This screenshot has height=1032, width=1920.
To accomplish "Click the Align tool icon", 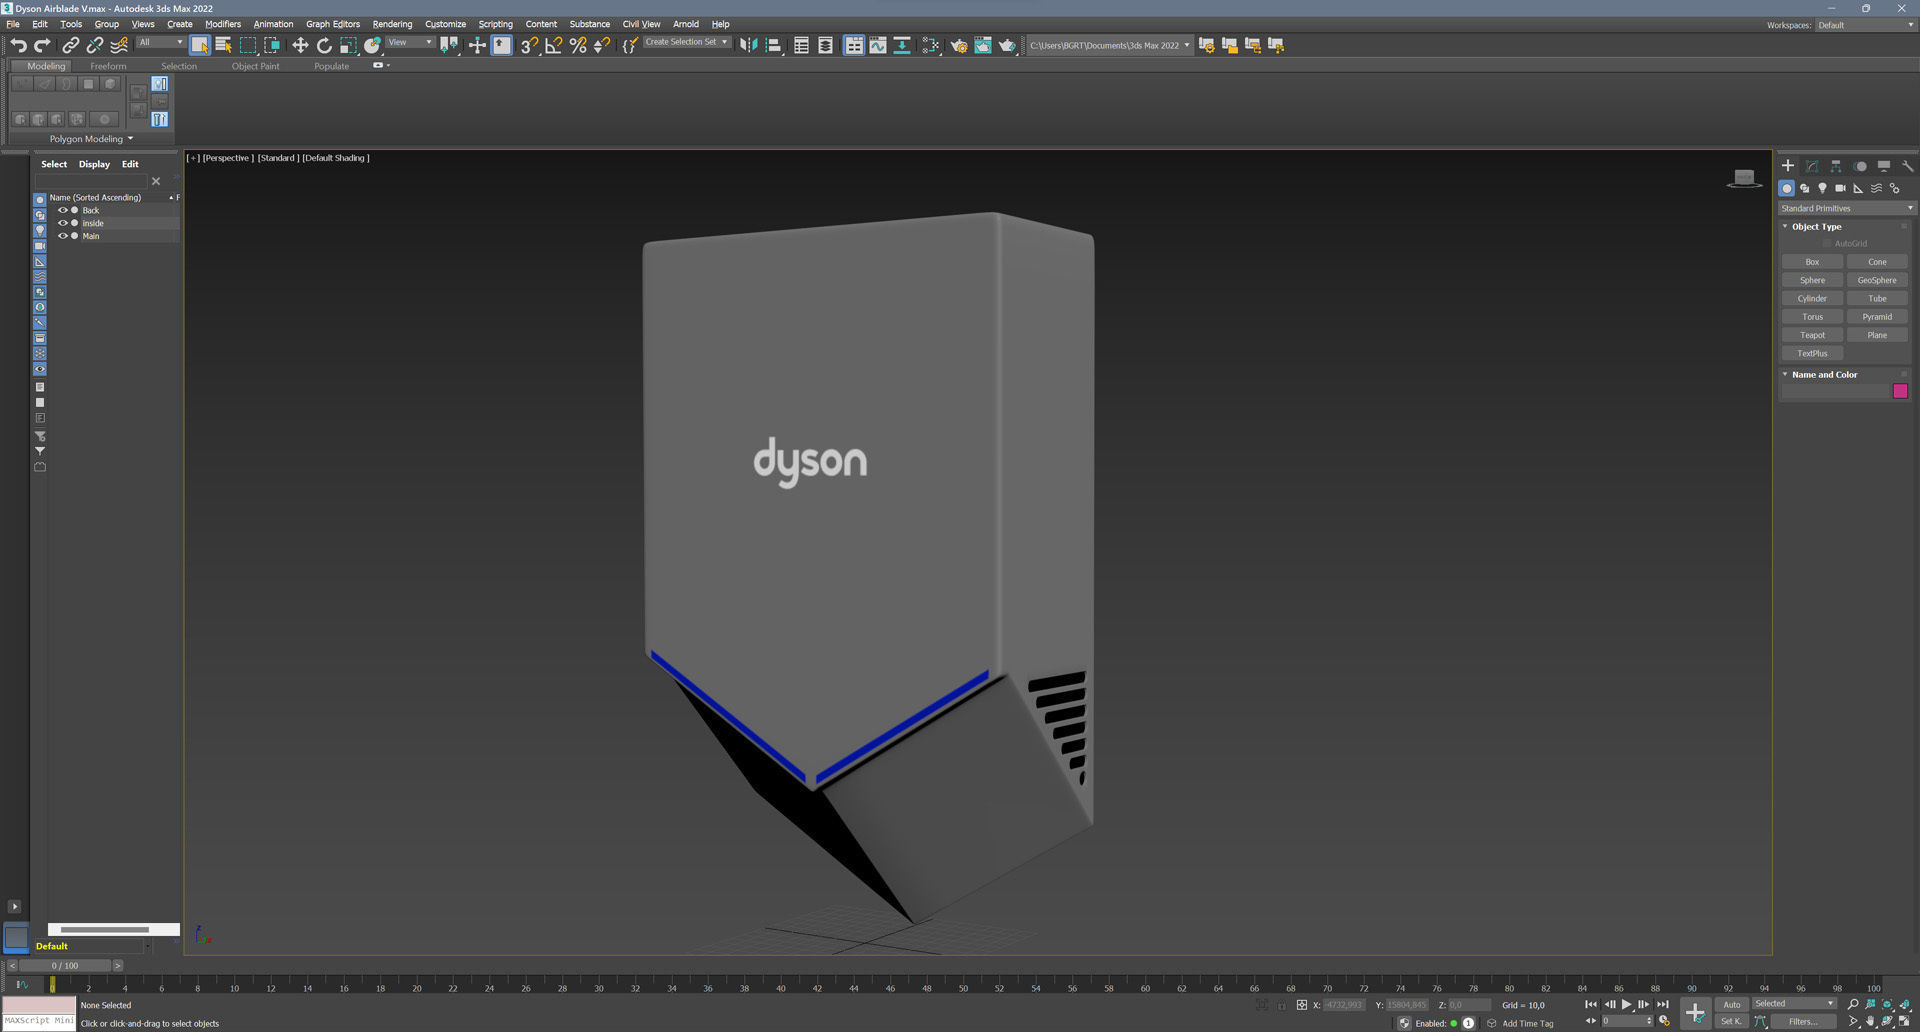I will [x=773, y=45].
